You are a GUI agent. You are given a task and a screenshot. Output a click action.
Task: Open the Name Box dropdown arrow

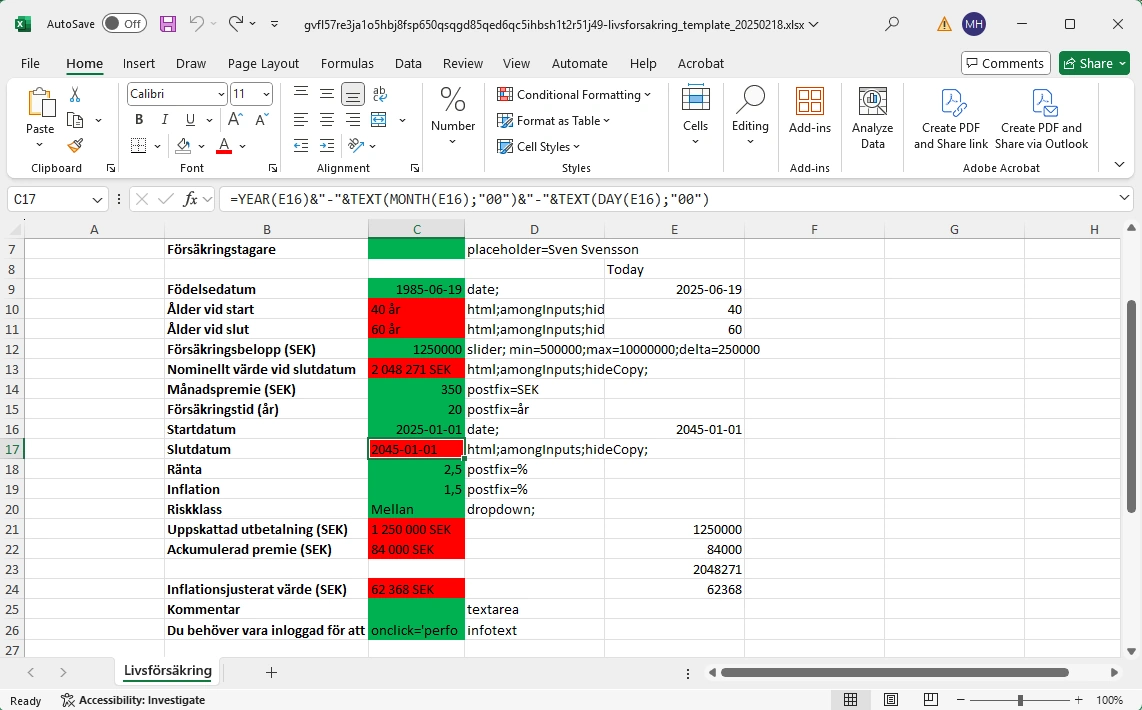97,200
